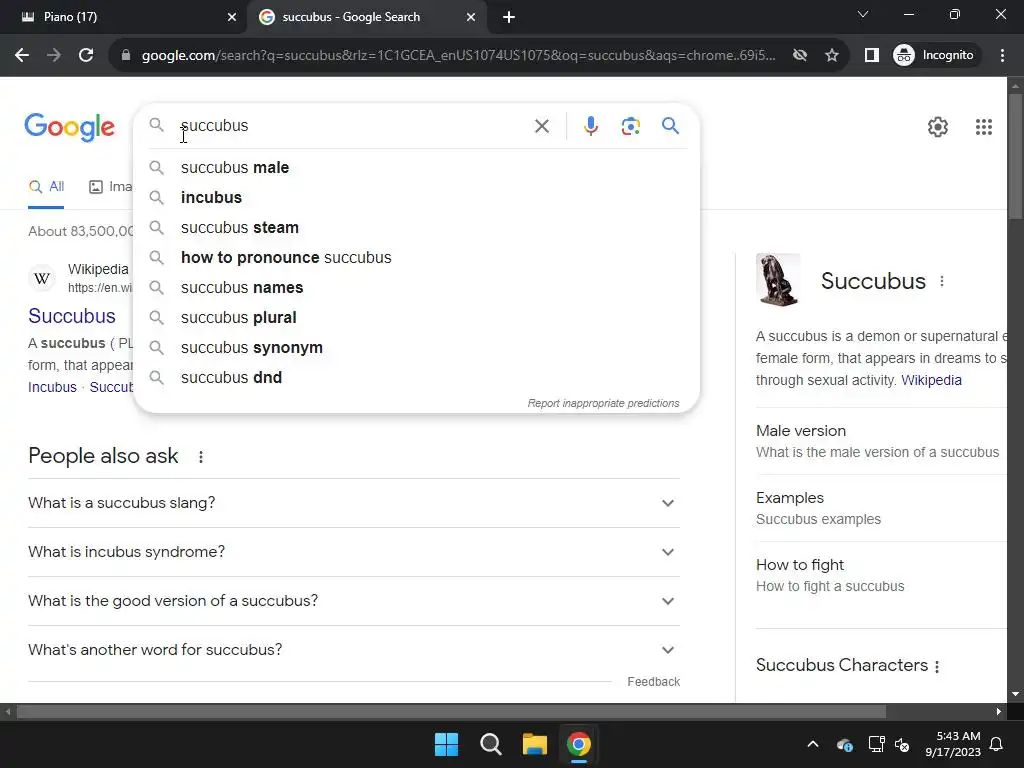Open Succubus knowledge panel more options
The image size is (1024, 768).
(942, 281)
